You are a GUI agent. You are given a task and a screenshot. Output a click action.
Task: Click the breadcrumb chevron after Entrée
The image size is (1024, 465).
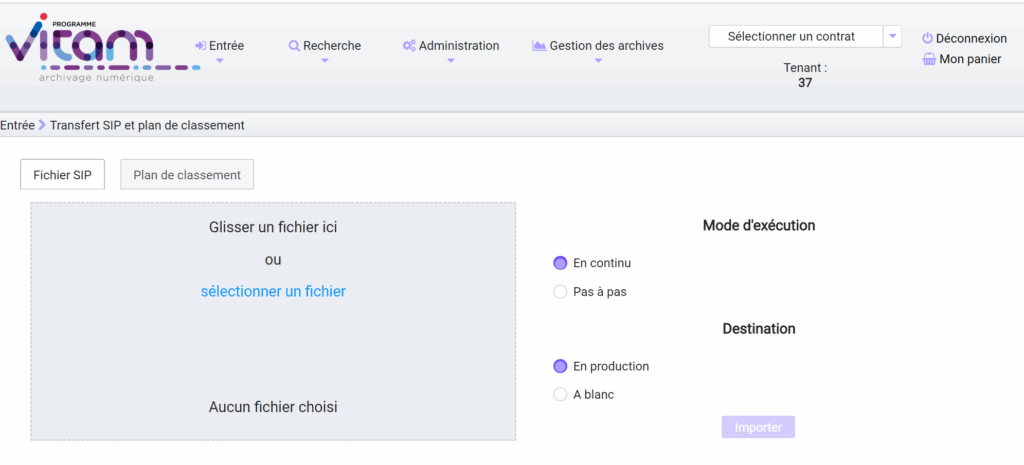pyautogui.click(x=42, y=125)
